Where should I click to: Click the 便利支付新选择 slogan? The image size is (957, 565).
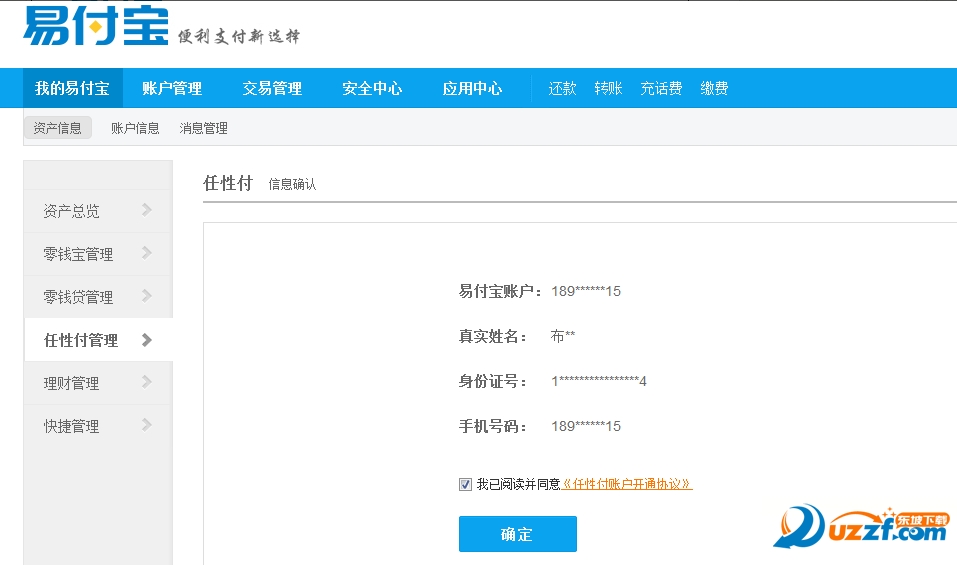pyautogui.click(x=239, y=37)
